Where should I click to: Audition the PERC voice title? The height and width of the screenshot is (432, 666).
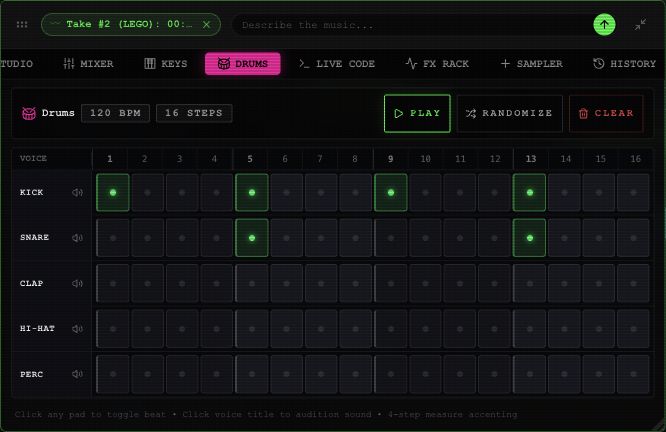point(31,374)
